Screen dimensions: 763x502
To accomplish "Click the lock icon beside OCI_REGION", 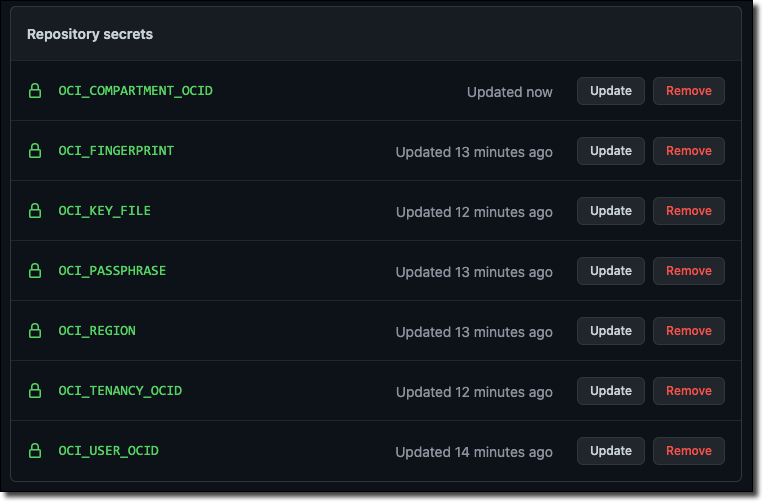I will pos(35,331).
